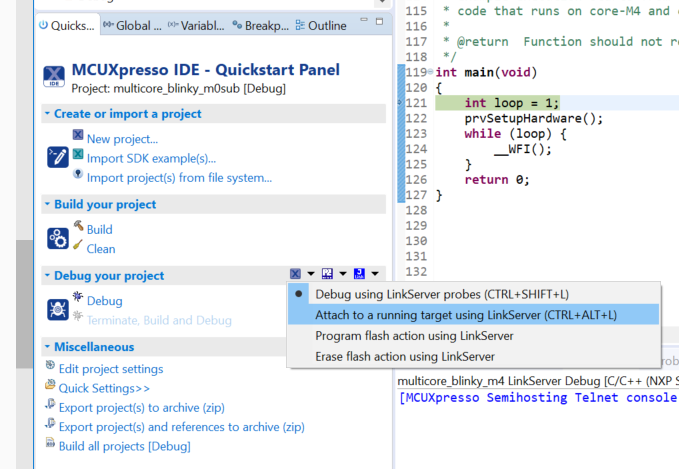Select Program flash action using LinkServer
The image size is (679, 469).
474,336
